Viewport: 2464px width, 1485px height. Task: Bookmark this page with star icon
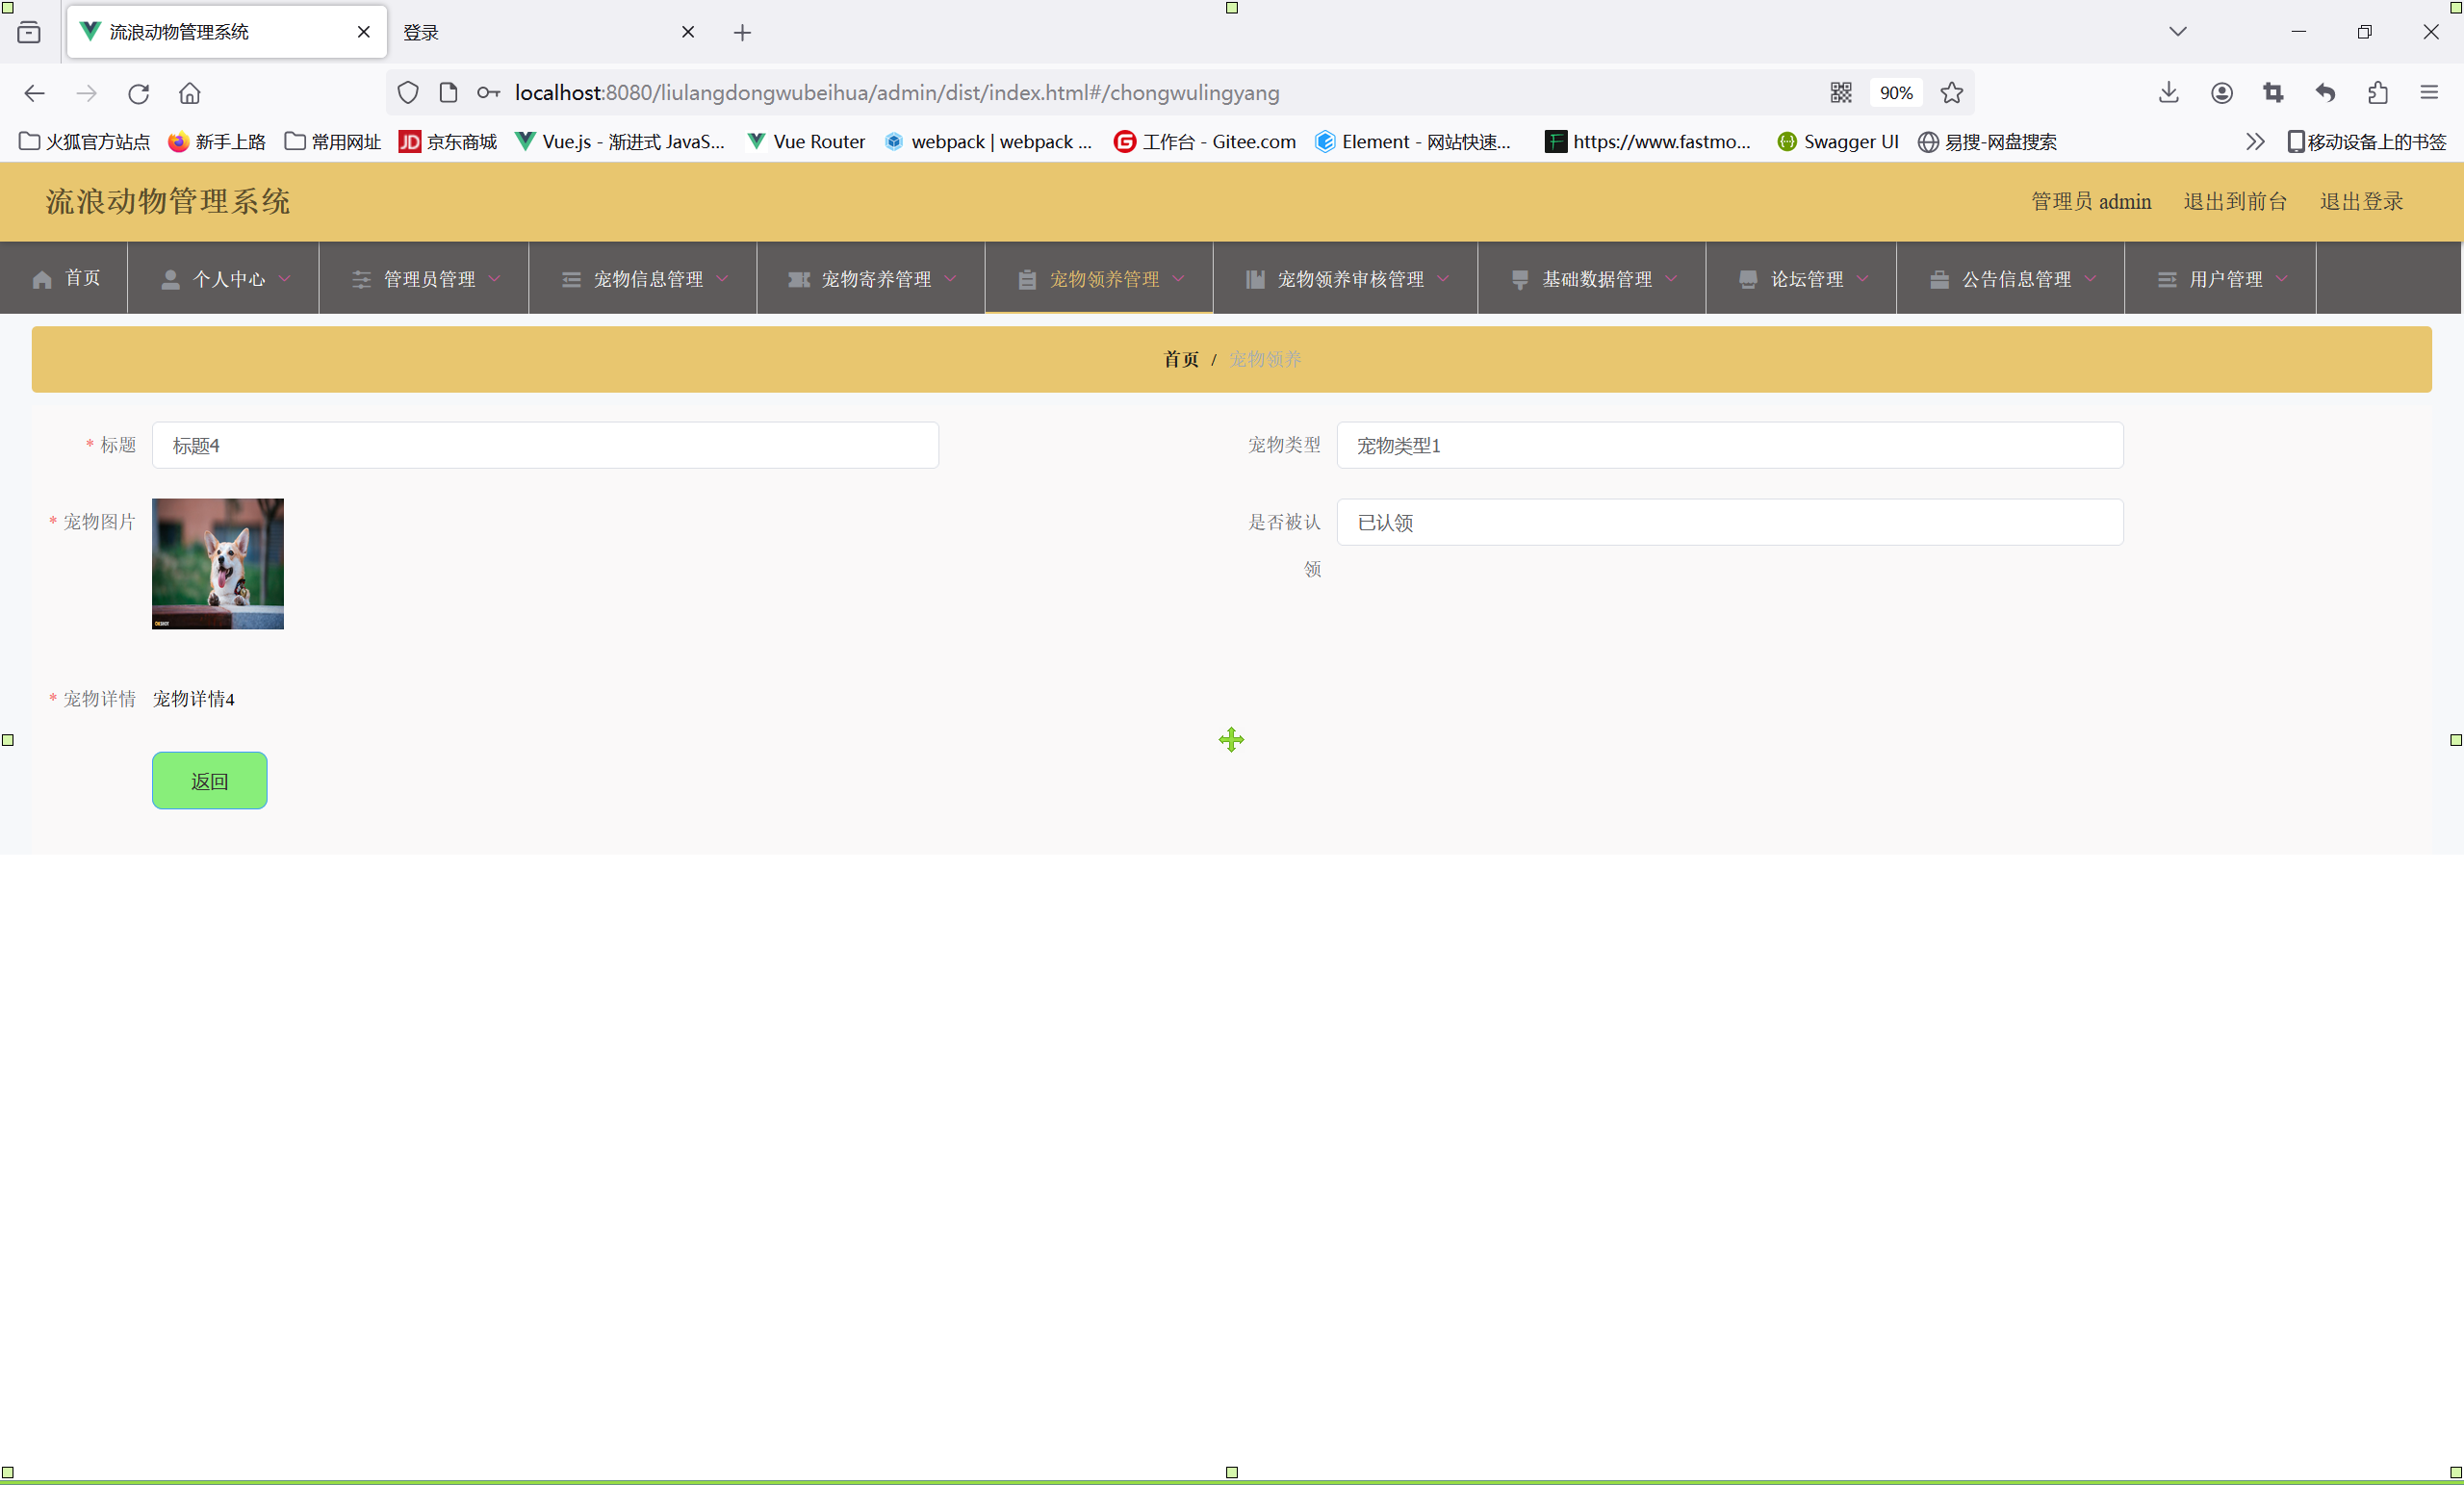(x=1951, y=93)
